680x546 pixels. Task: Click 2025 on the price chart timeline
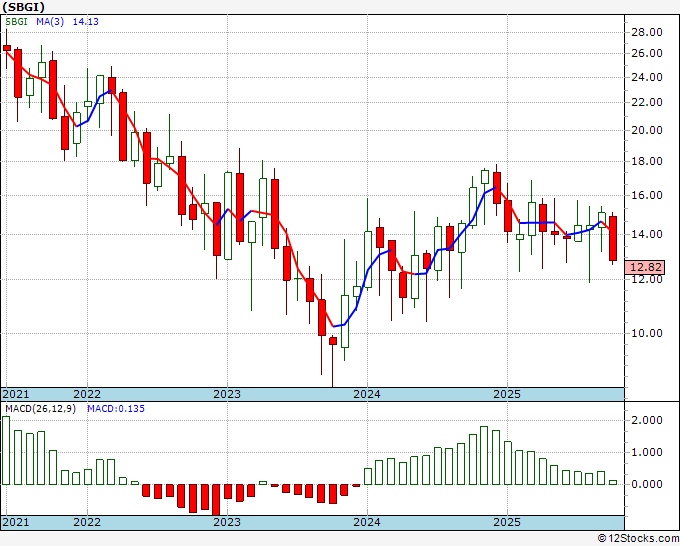click(507, 394)
